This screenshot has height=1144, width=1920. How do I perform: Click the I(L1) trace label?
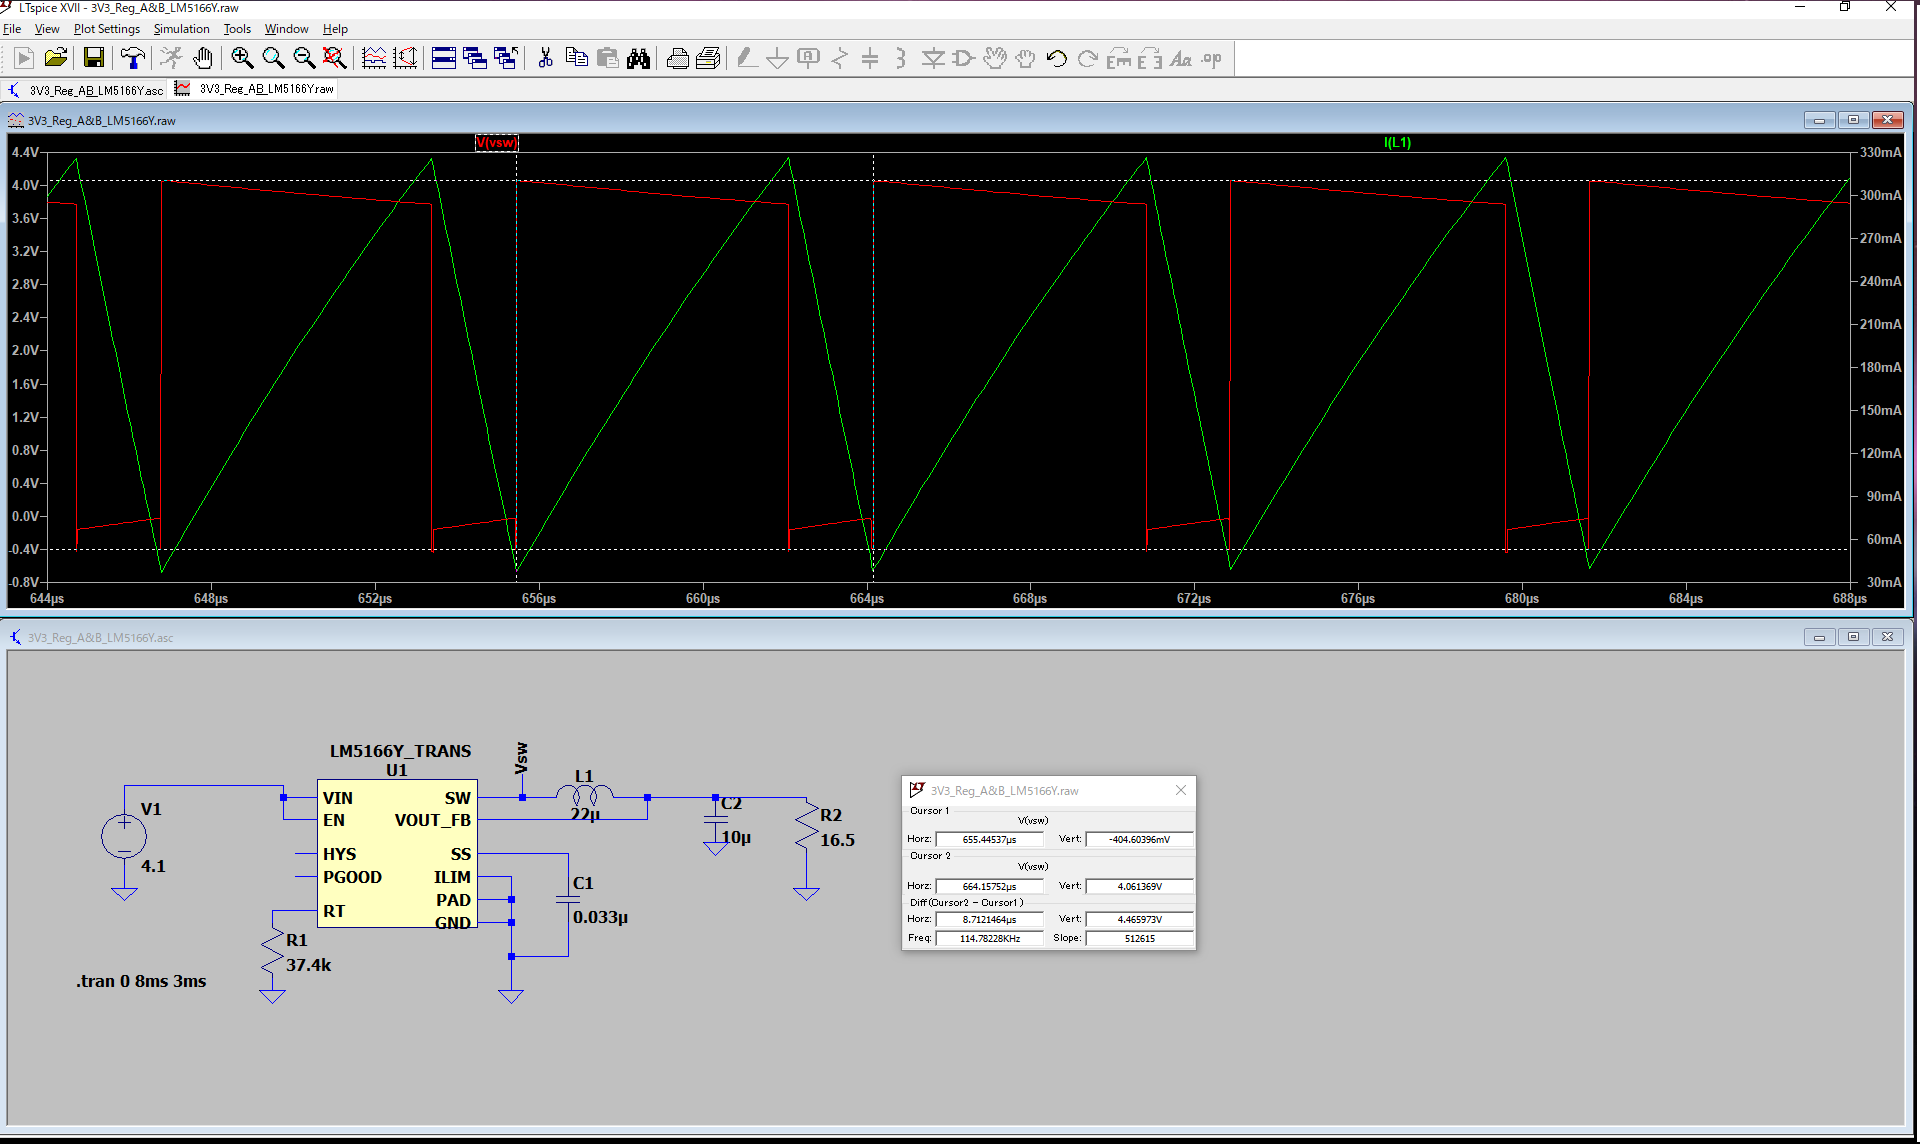click(x=1397, y=143)
